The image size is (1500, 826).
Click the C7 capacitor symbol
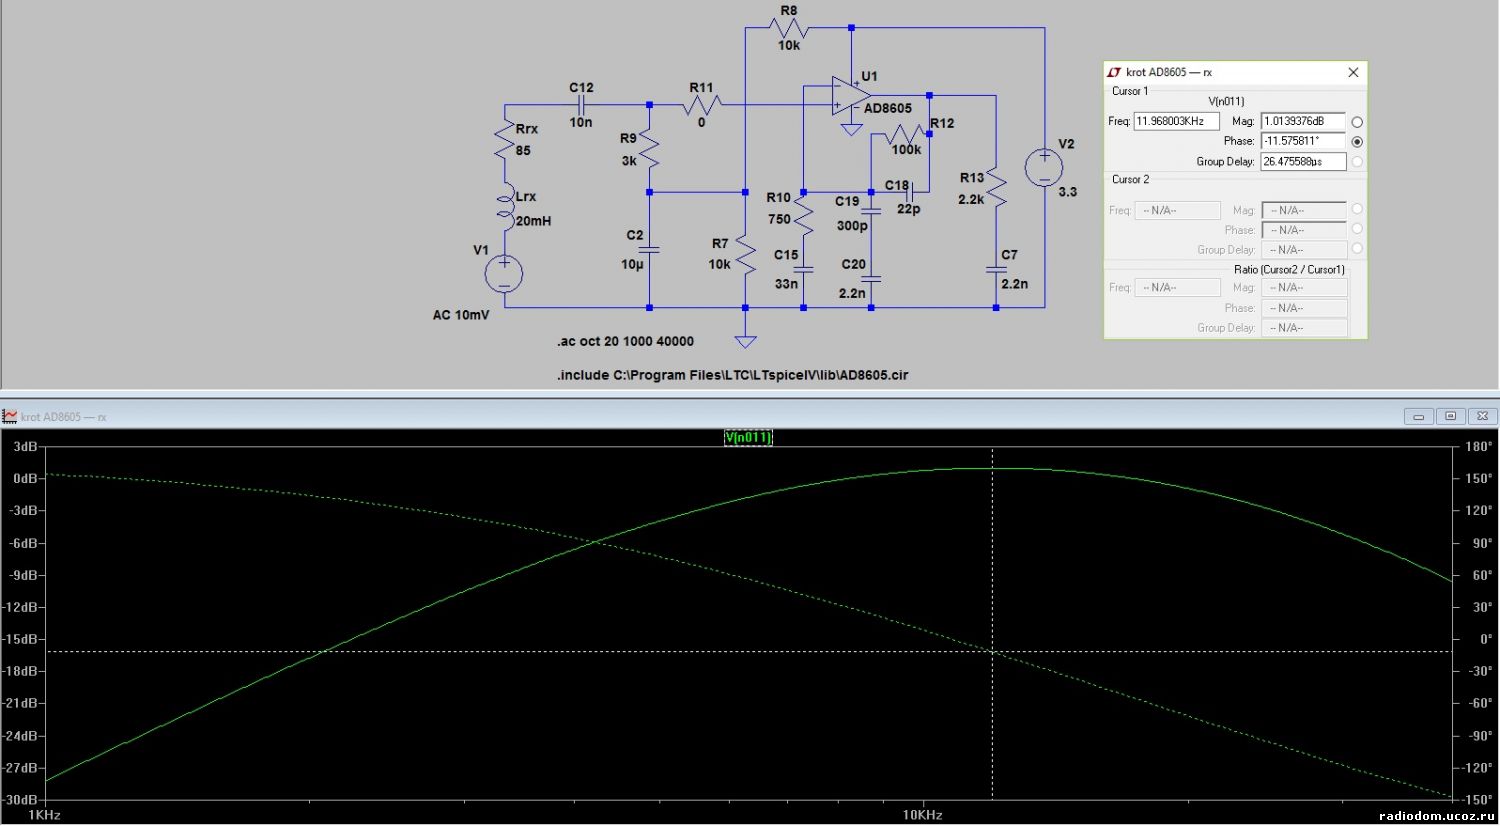click(996, 269)
